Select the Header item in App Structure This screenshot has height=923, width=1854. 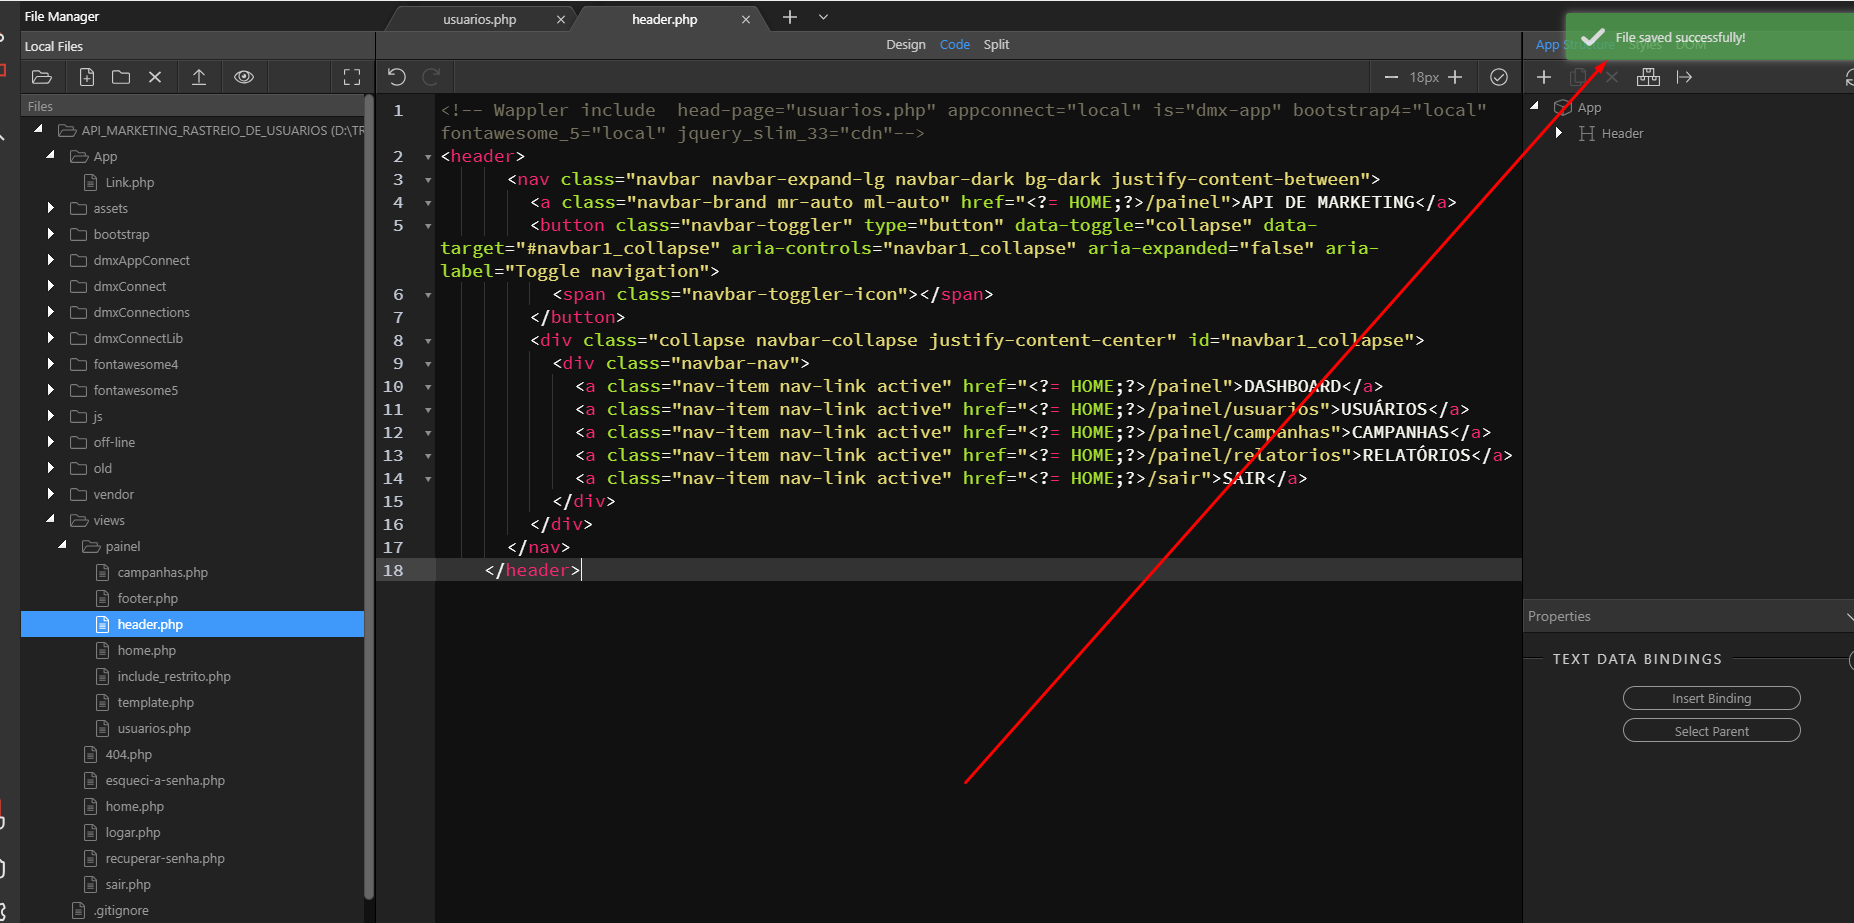tap(1622, 133)
